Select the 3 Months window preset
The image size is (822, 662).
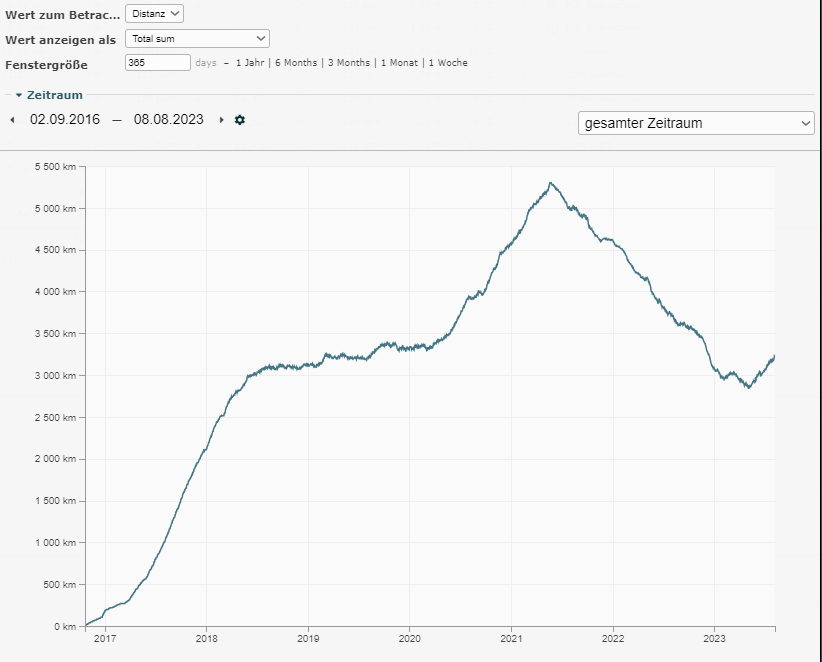point(349,63)
